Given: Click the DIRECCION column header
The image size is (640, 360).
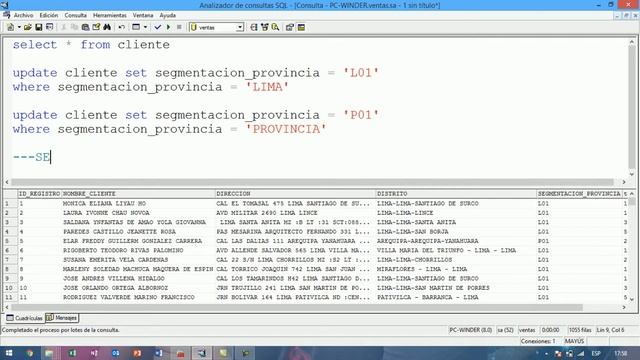Looking at the screenshot, I should click(x=295, y=193).
